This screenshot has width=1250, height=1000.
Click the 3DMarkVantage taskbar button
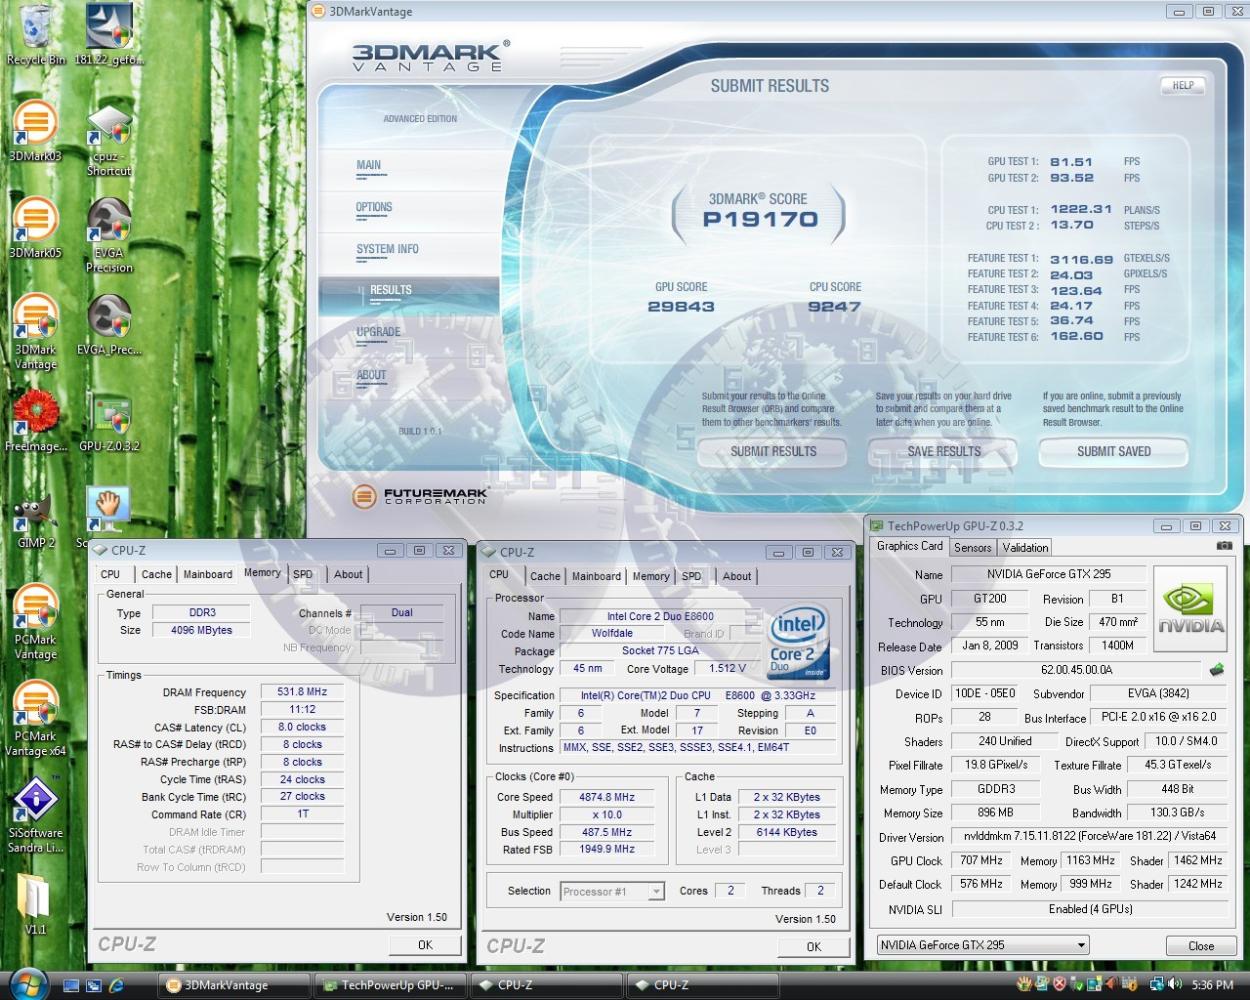[x=232, y=985]
